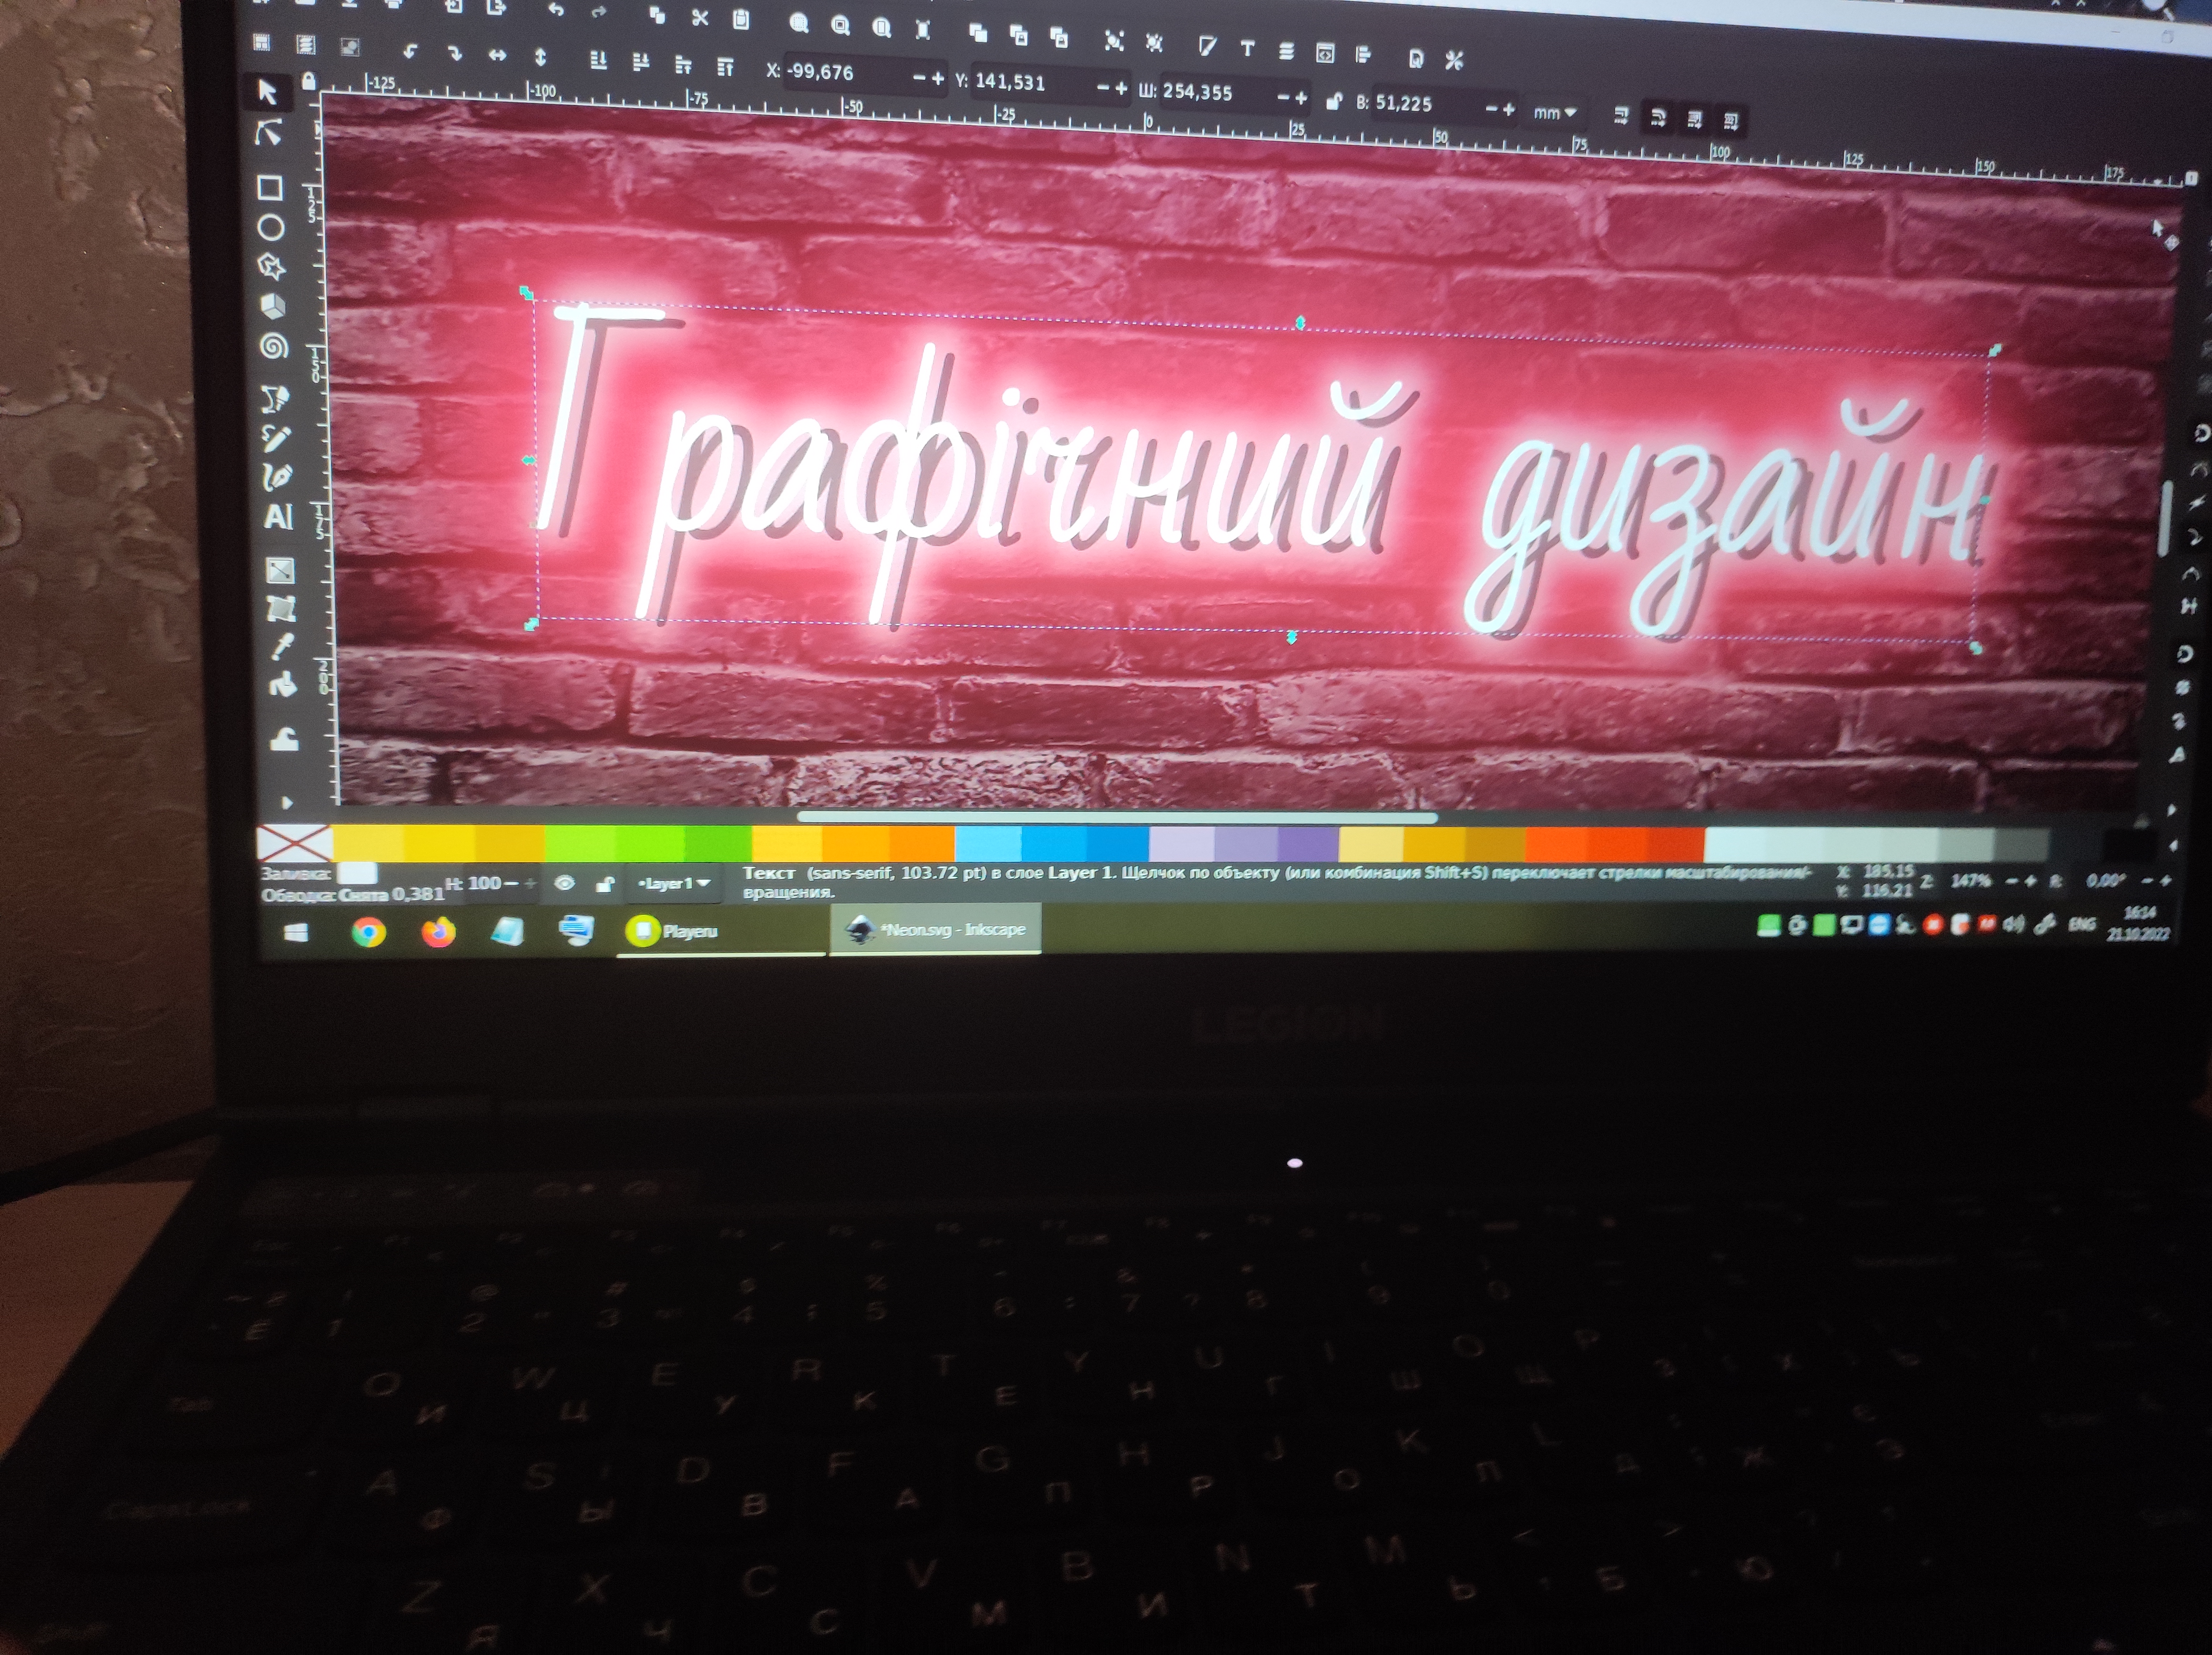Open Inkscape preferences (tools icon)
The image size is (2212, 1655).
click(1454, 60)
